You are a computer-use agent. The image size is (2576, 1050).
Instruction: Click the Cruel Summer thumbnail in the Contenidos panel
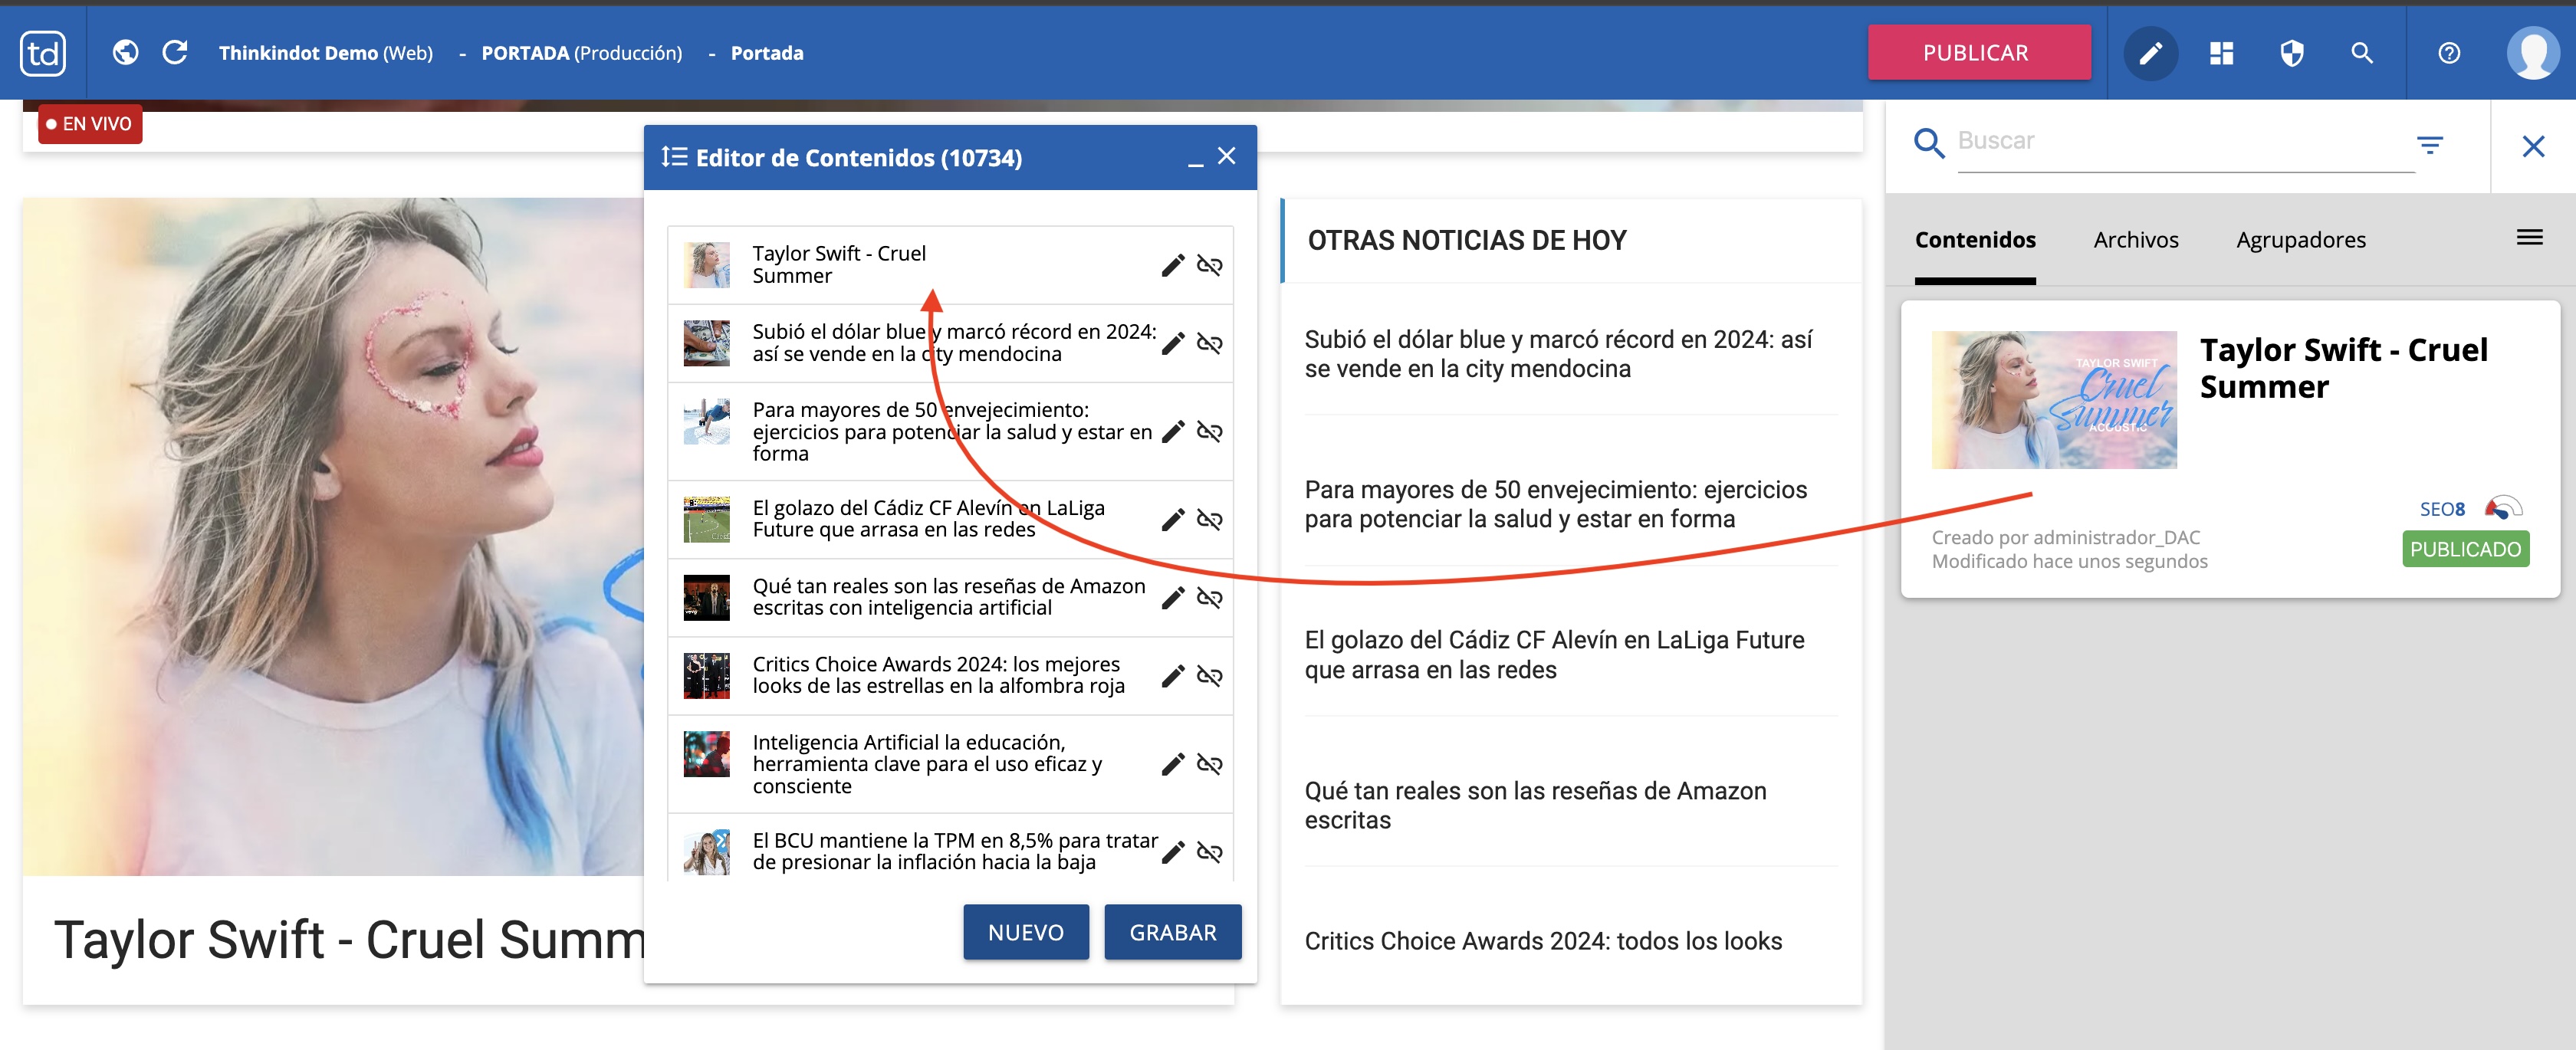tap(2054, 399)
